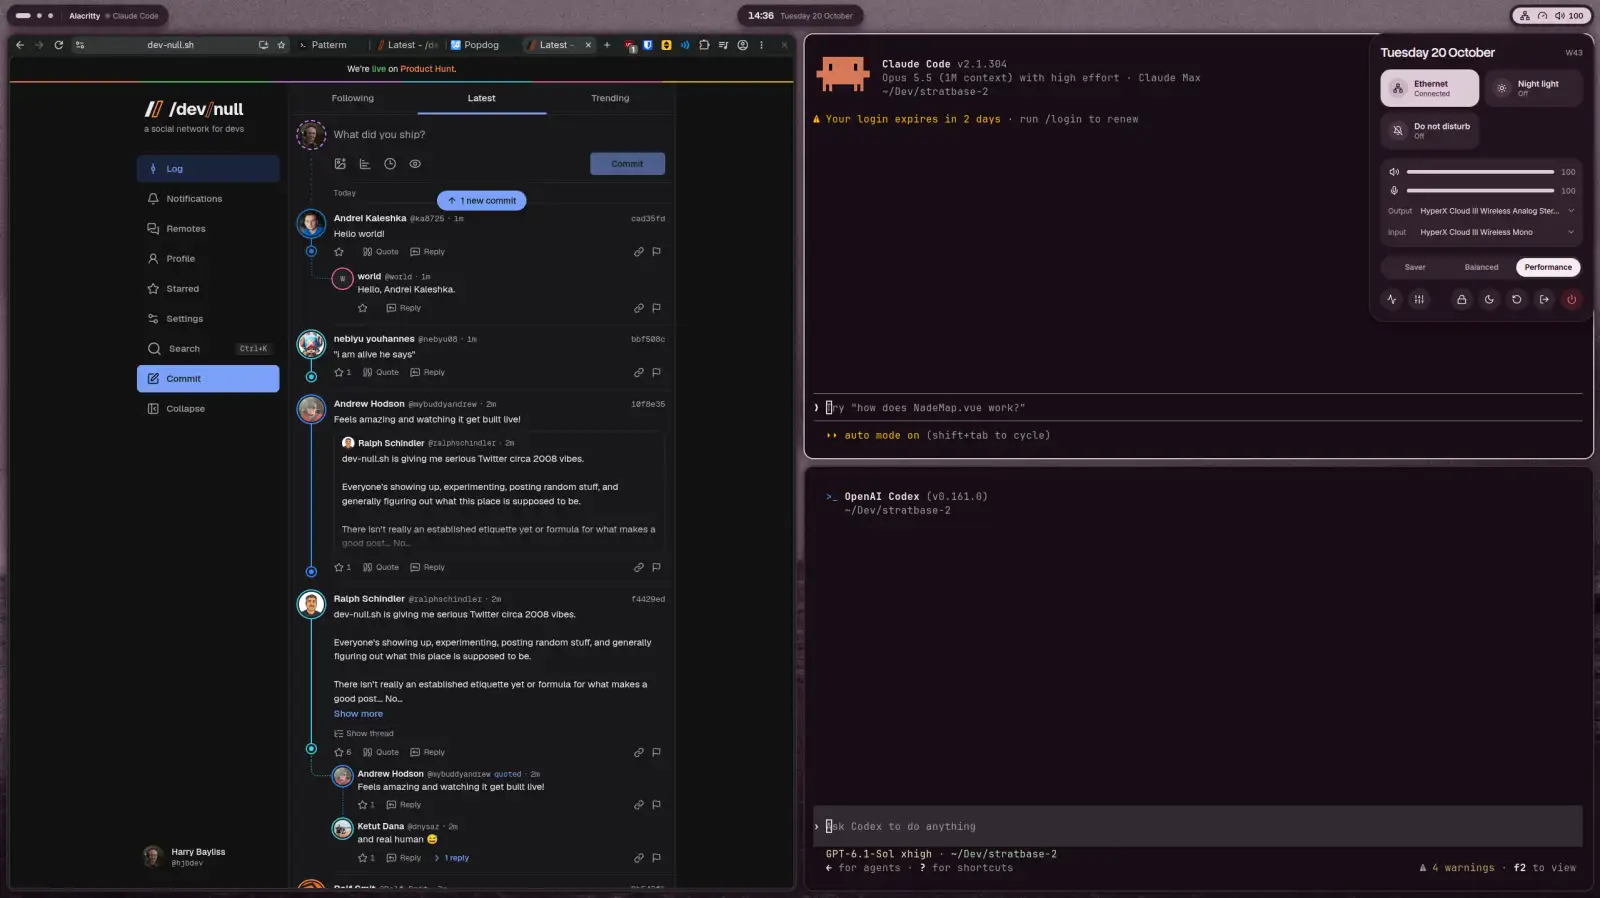Viewport: 1600px width, 898px height.
Task: Click the lock screen icon
Action: [x=1461, y=299]
